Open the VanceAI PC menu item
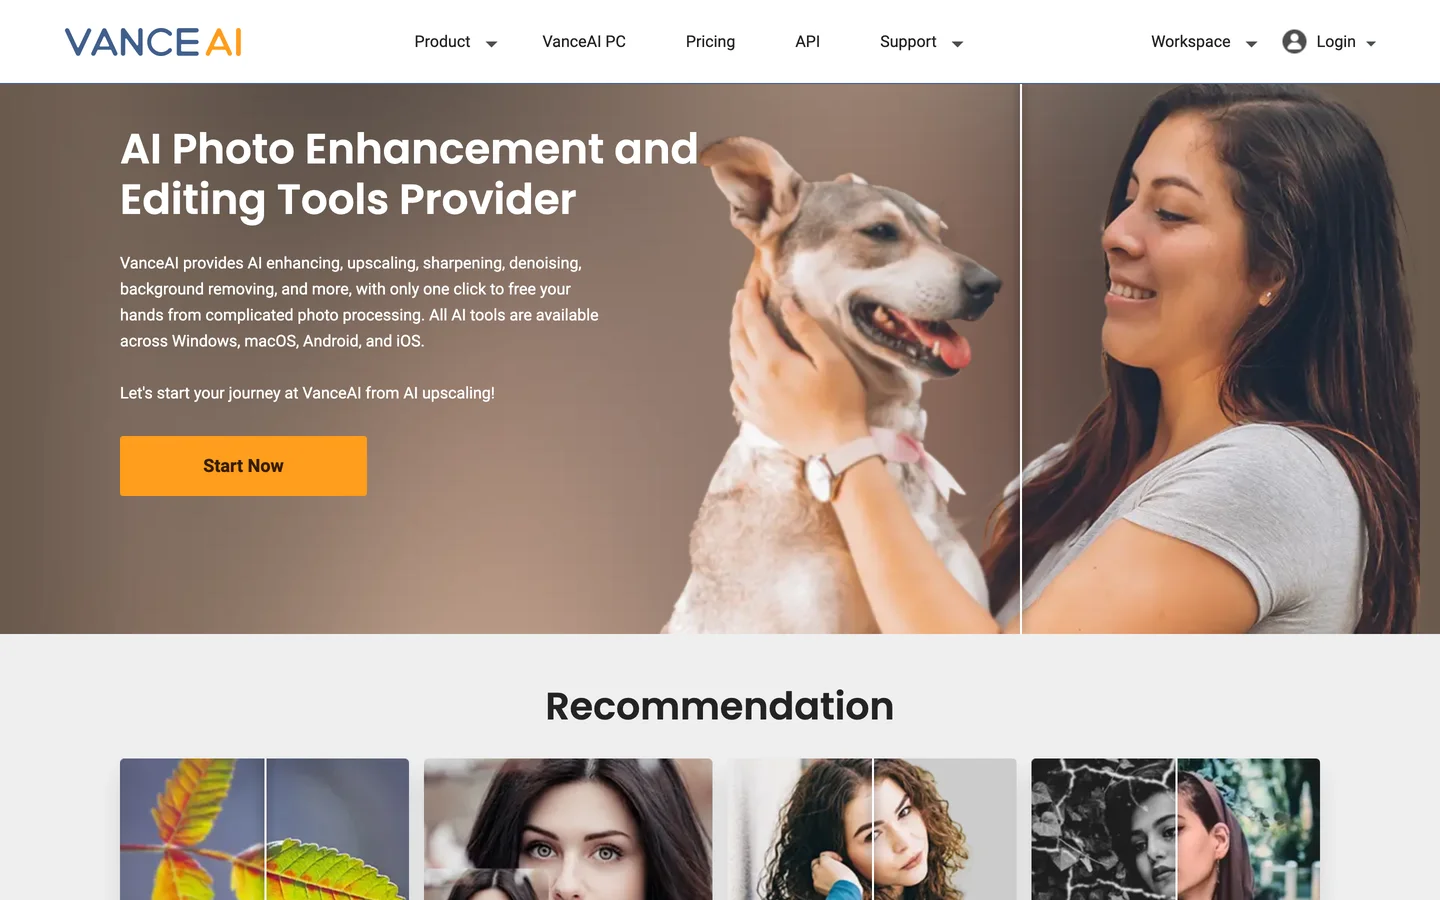The image size is (1440, 900). pos(584,42)
